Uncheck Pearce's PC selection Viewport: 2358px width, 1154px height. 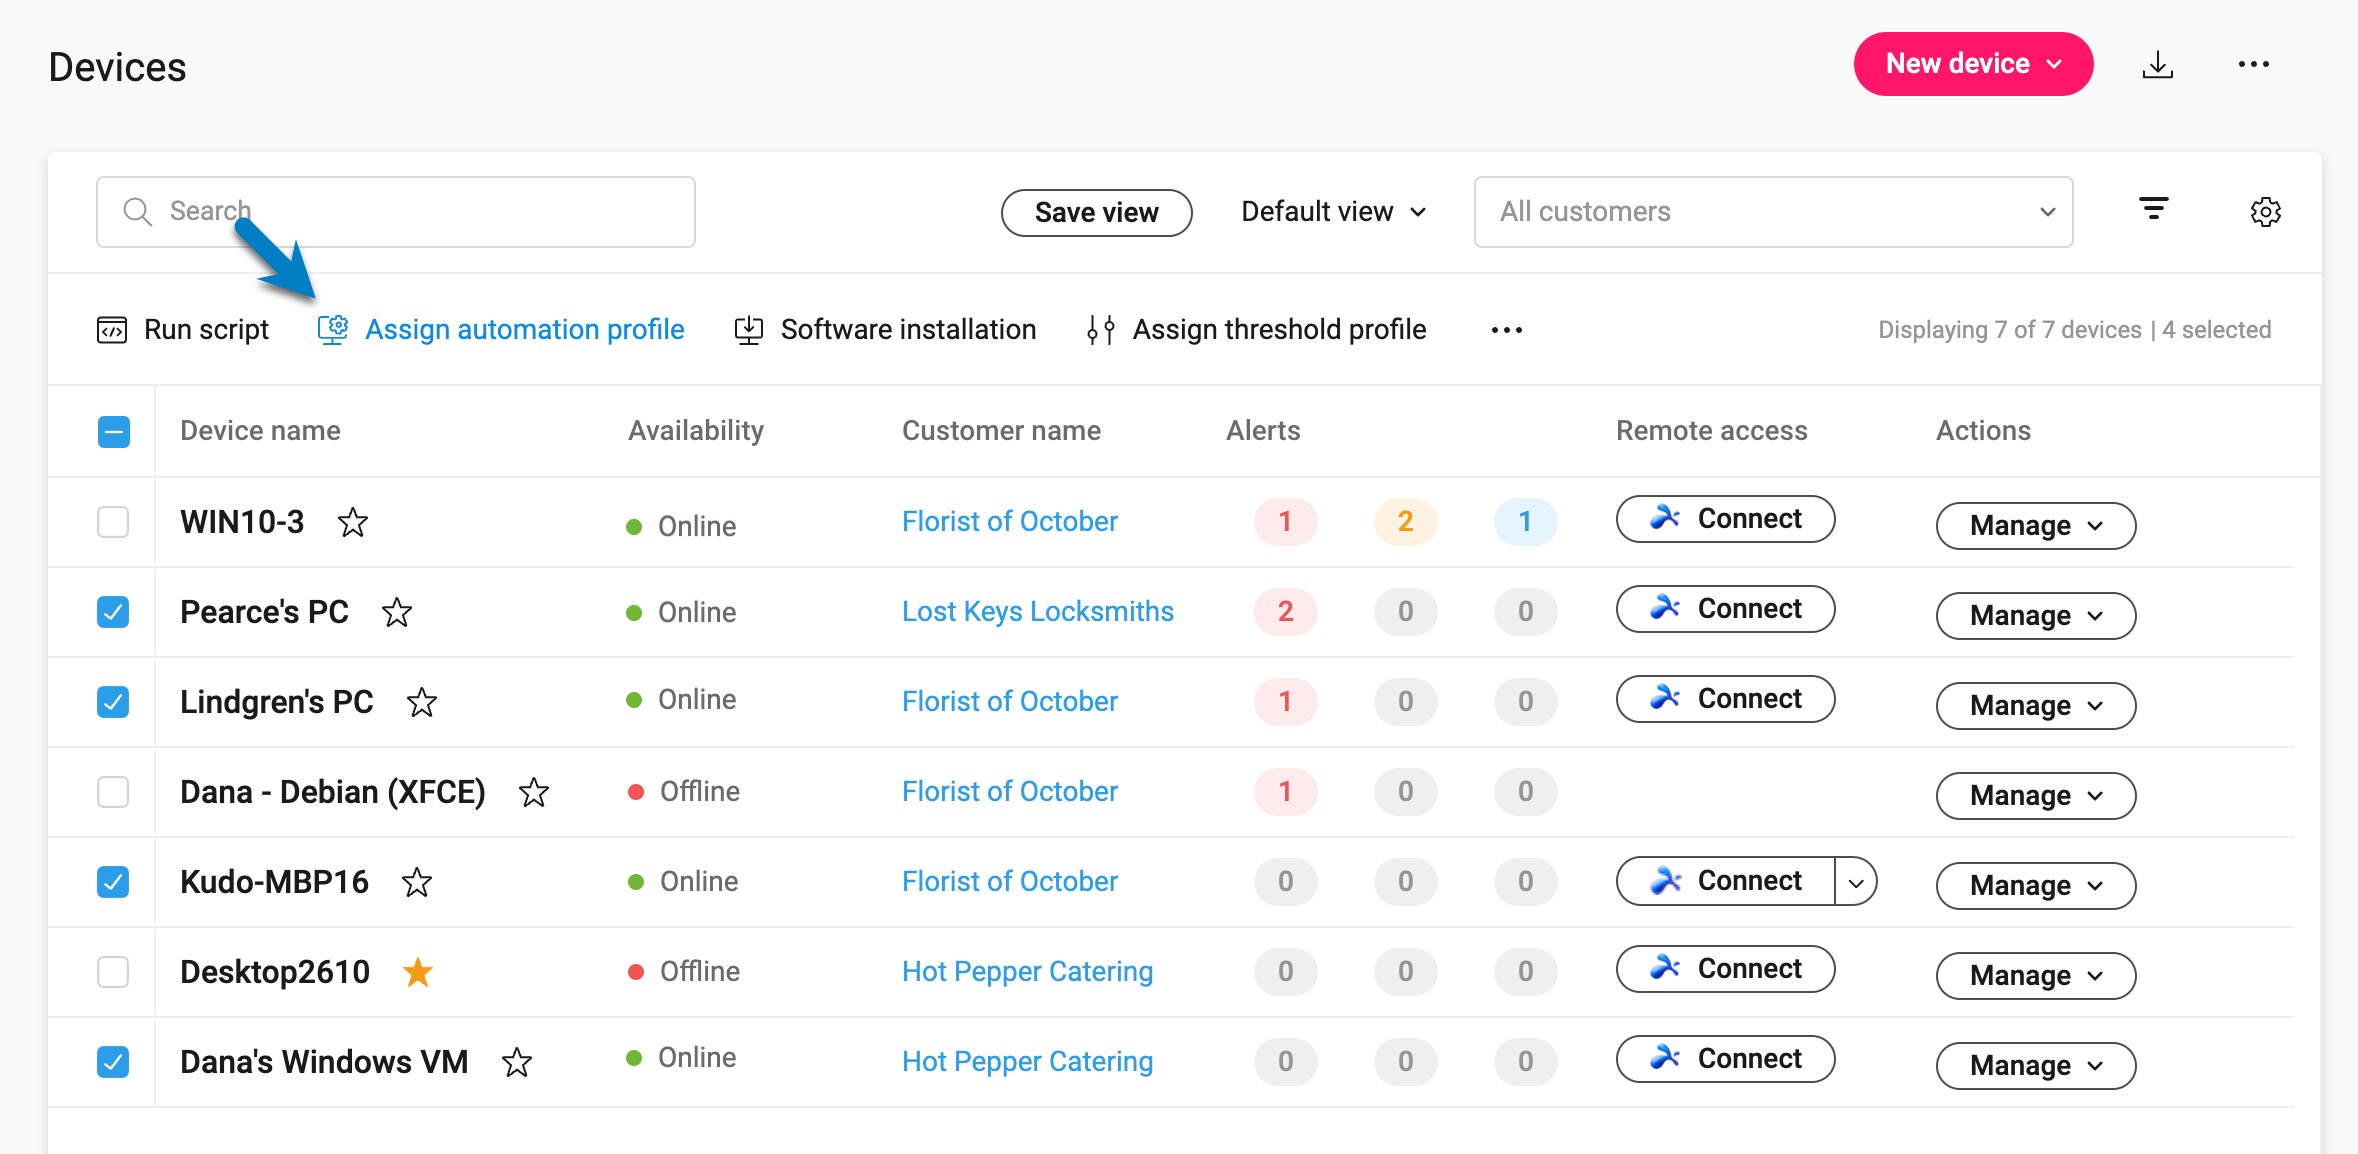(113, 612)
